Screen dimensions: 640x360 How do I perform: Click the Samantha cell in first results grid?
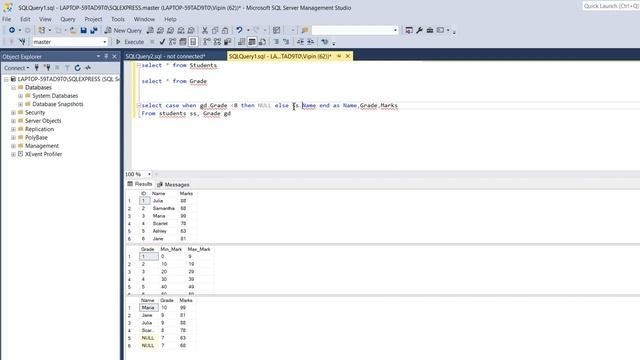pos(163,209)
